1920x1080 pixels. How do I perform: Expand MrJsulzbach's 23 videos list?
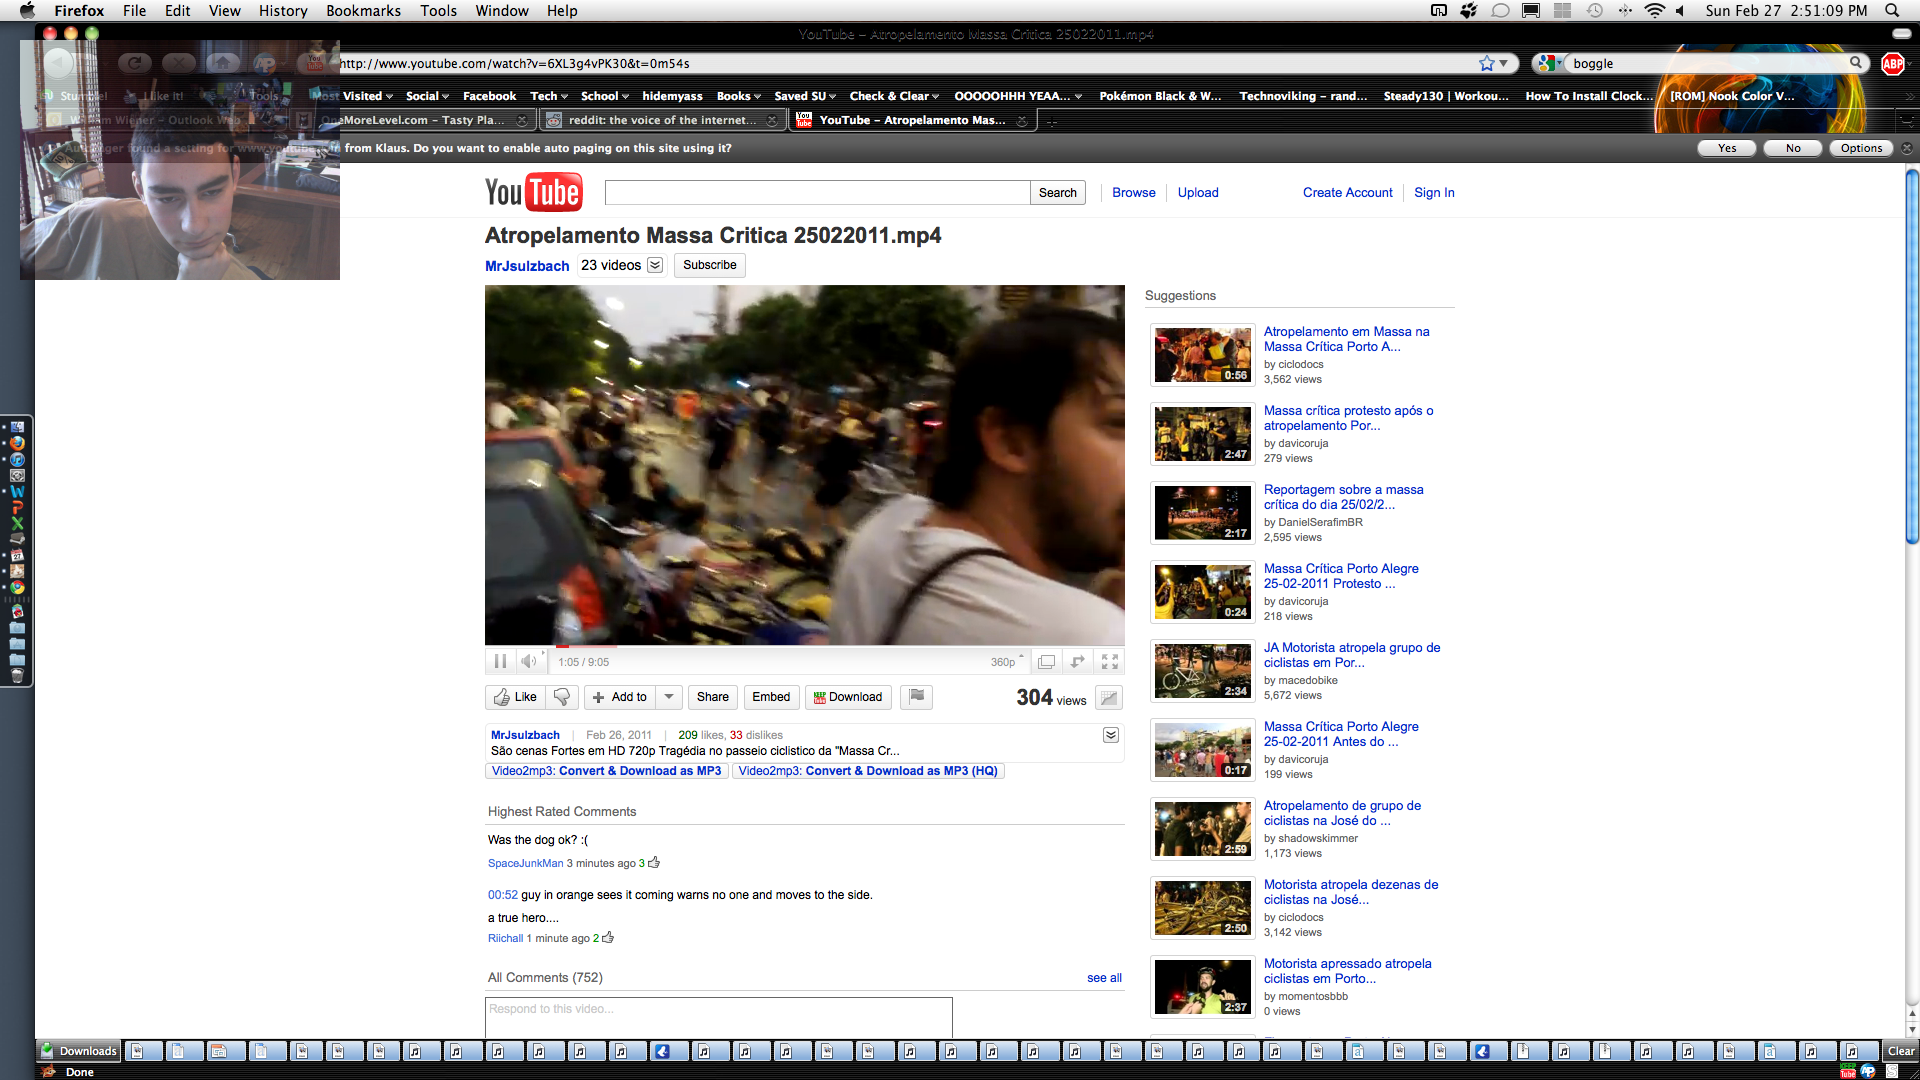tap(655, 265)
